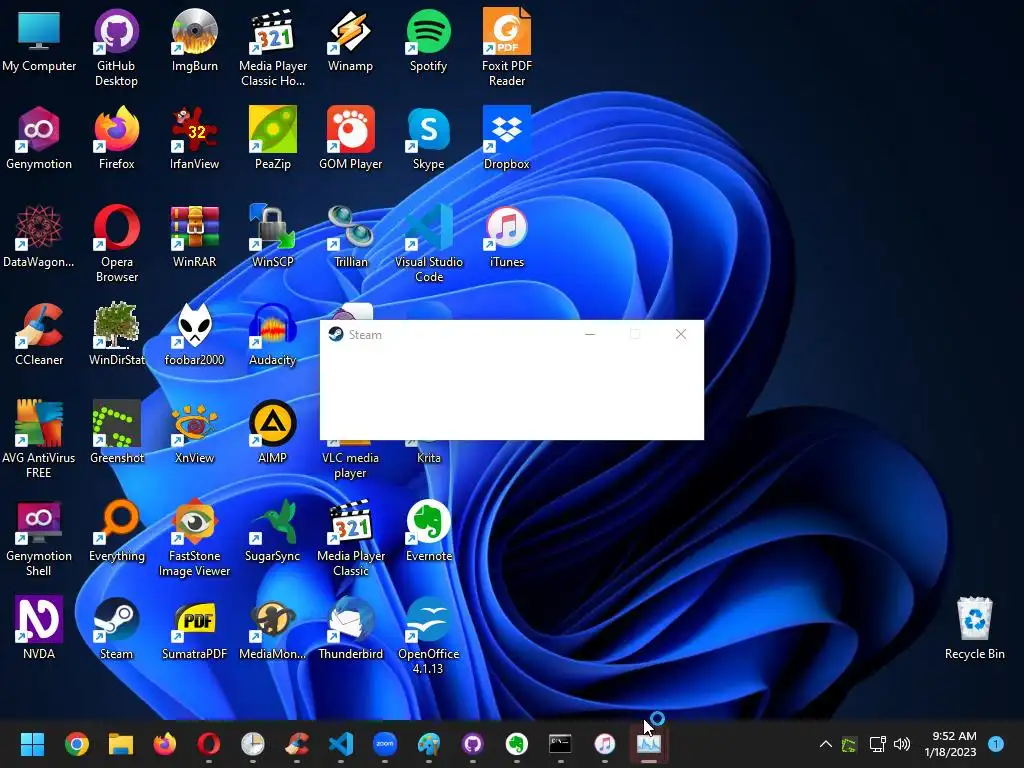Select the Media Player Classic Ho... shortcut
Viewport: 1024px width, 768px height.
click(x=272, y=47)
